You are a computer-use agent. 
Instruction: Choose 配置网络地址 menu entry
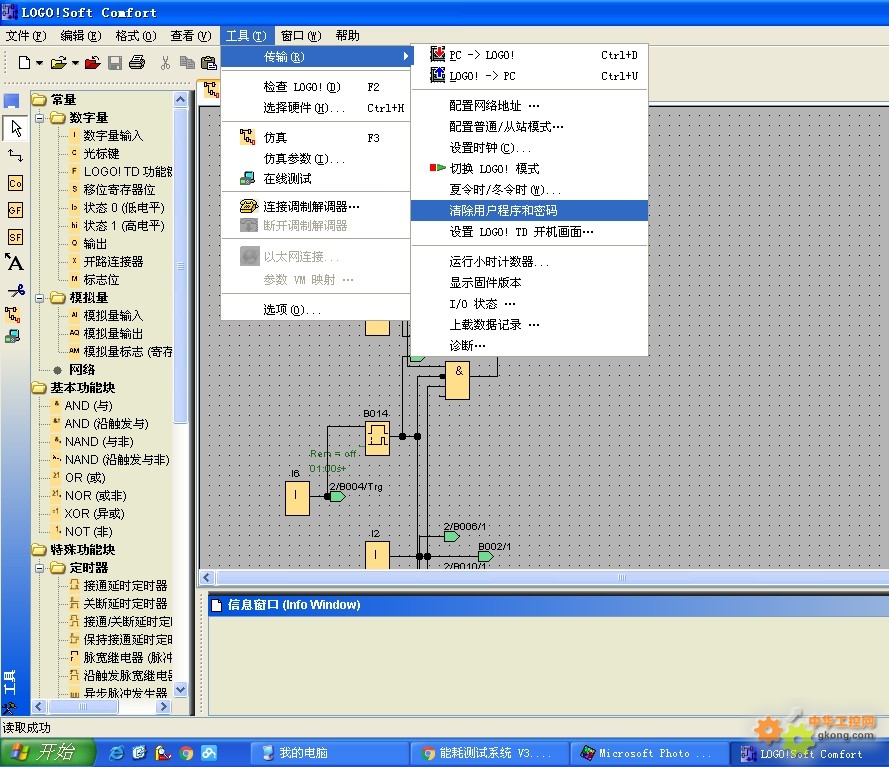tap(530, 105)
